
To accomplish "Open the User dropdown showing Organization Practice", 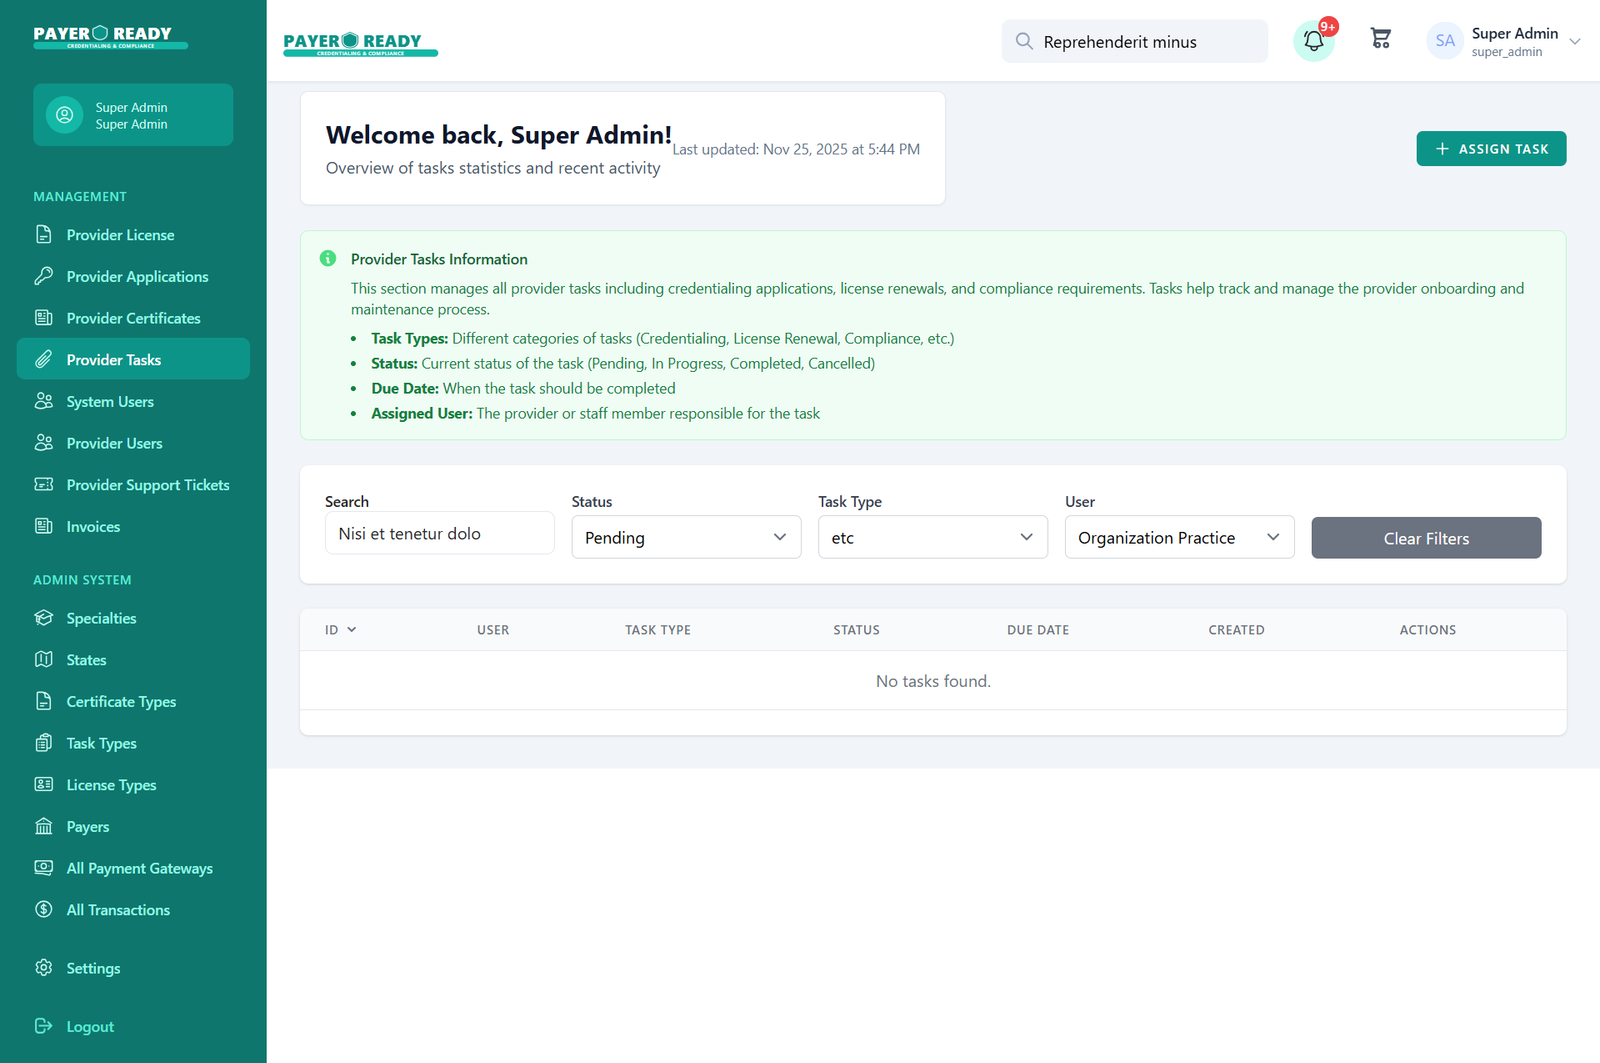I will click(1179, 538).
